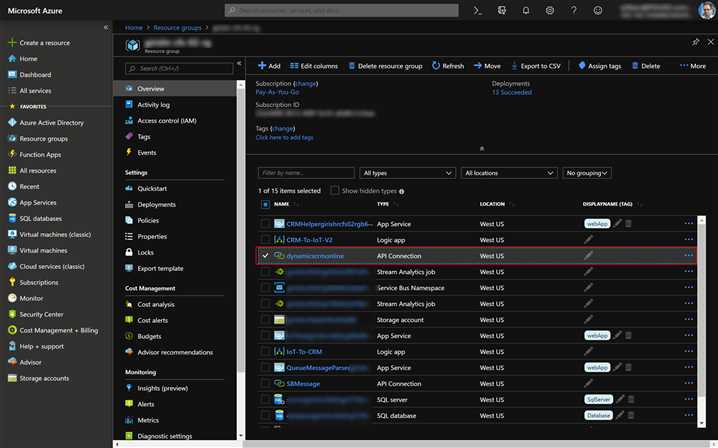Uncheck the dynamicscrmonline row checkbox
Viewport: 718px width, 448px height.
[x=265, y=255]
